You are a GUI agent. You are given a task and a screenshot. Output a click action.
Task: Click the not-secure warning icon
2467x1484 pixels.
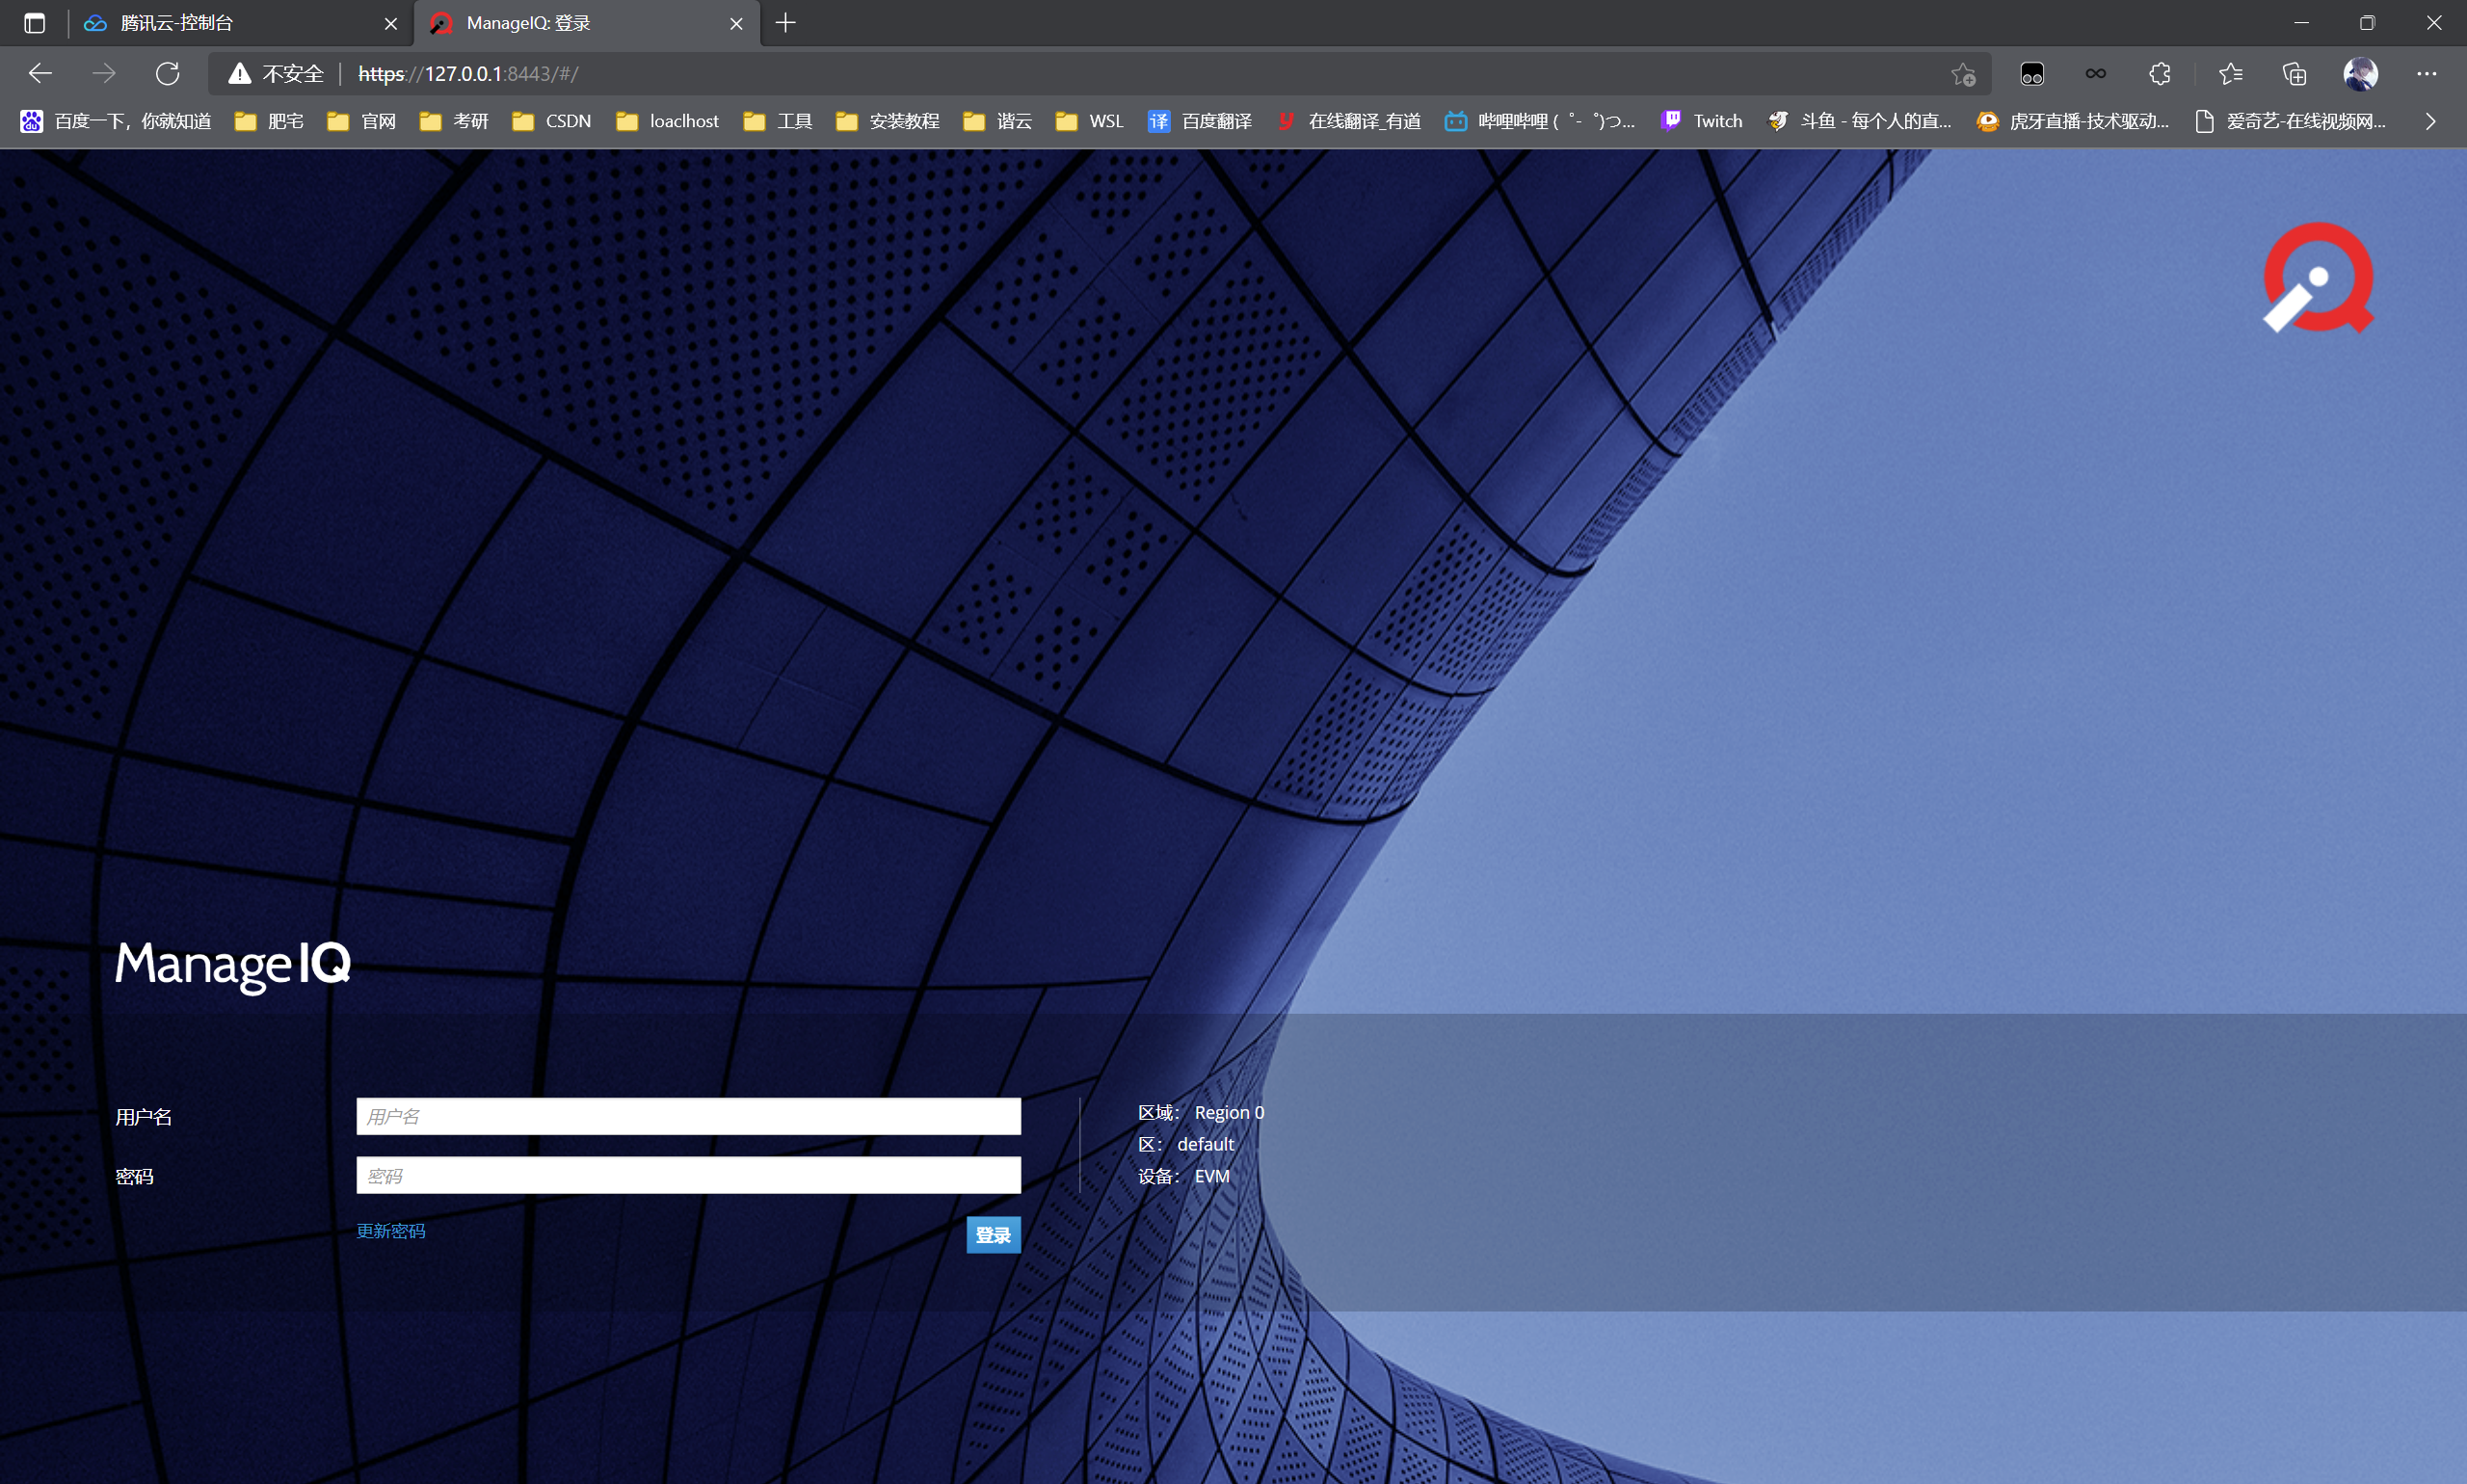coord(239,74)
